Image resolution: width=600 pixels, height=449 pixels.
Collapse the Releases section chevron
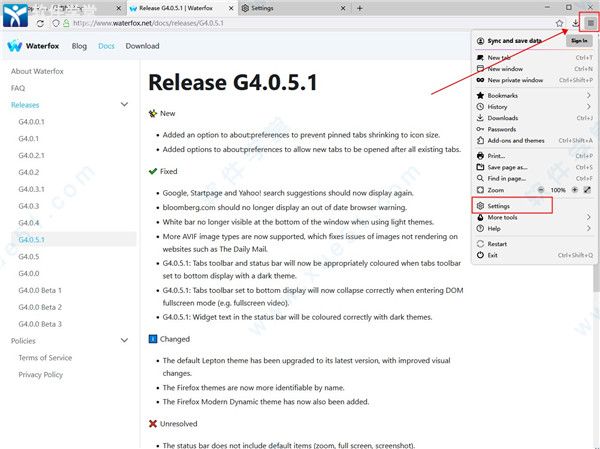coord(124,104)
